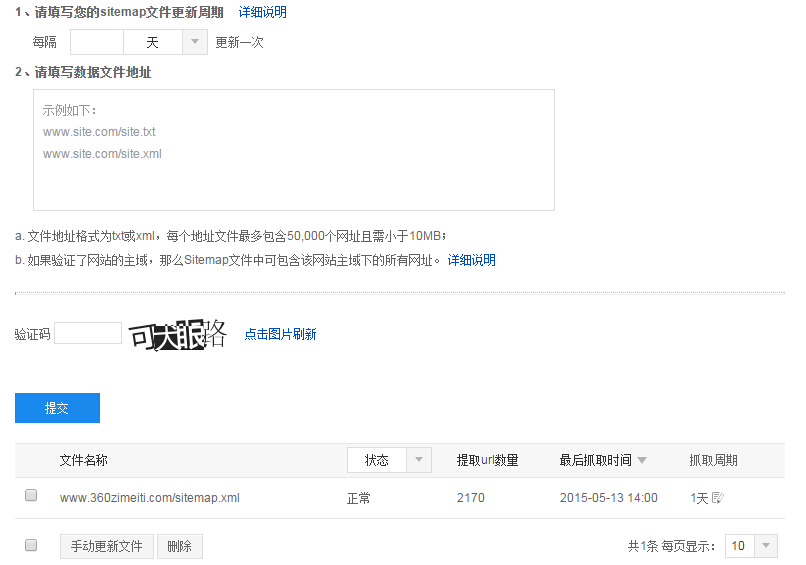Toggle the select-all checkbox beside 手动更新文件
806x565 pixels.
(x=31, y=545)
